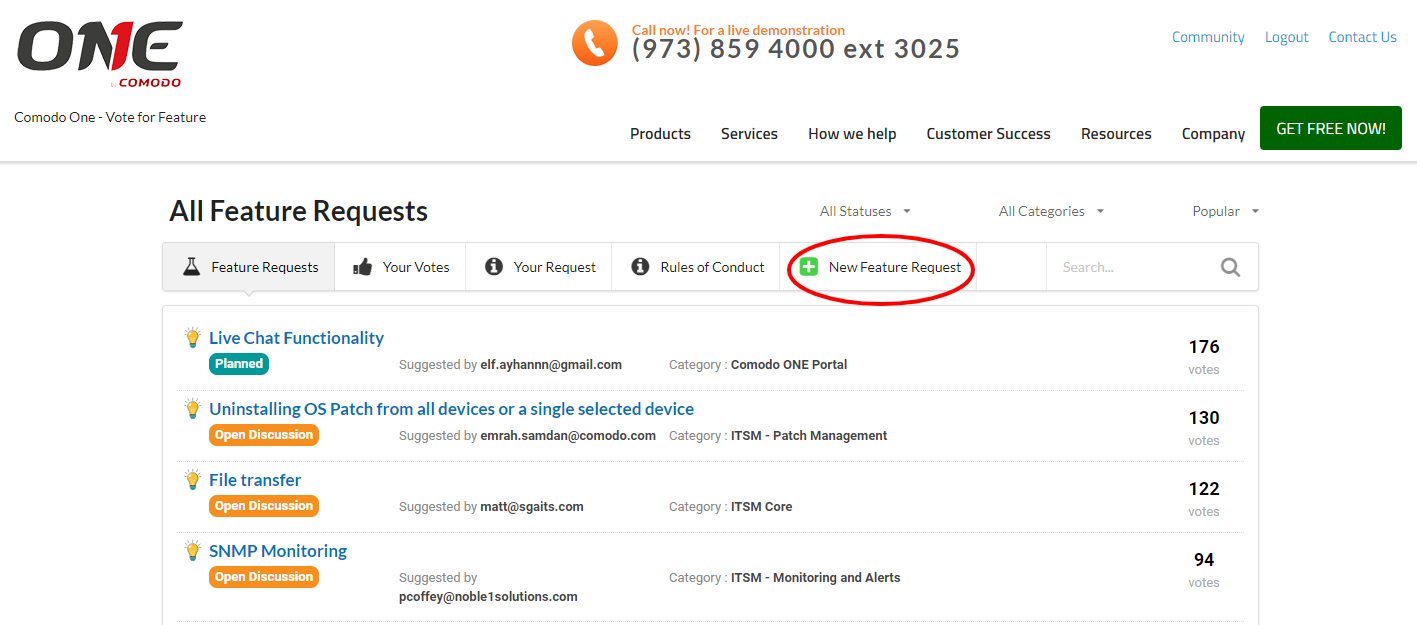The height and width of the screenshot is (625, 1417).
Task: Click the flask icon in Feature Requests tab
Action: [191, 267]
